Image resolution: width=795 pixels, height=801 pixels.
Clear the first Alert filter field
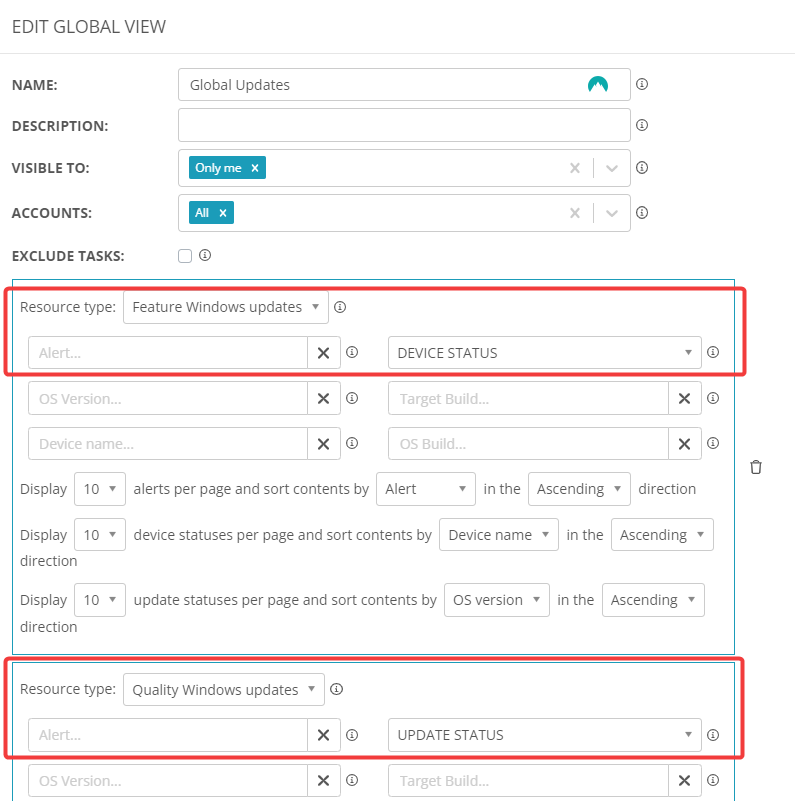[x=323, y=352]
